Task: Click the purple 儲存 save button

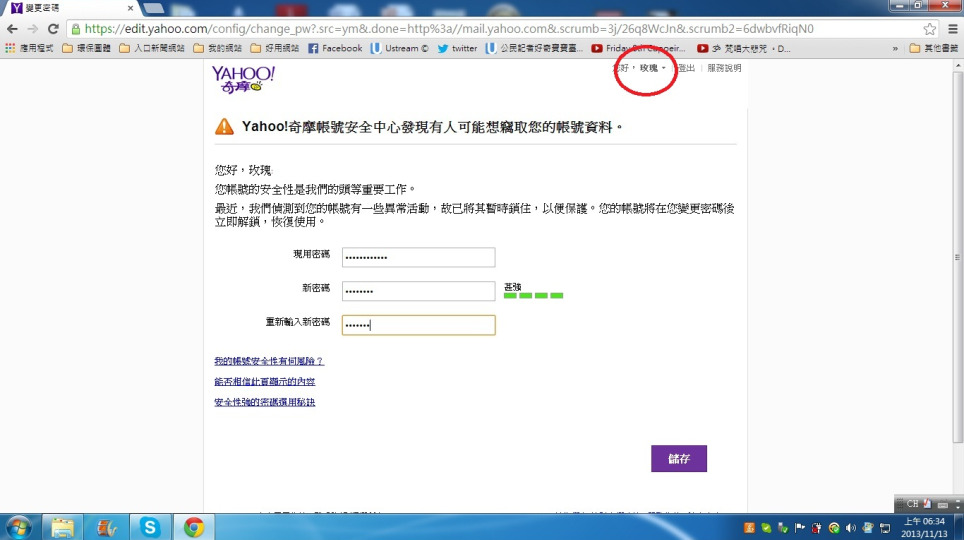Action: pos(678,459)
